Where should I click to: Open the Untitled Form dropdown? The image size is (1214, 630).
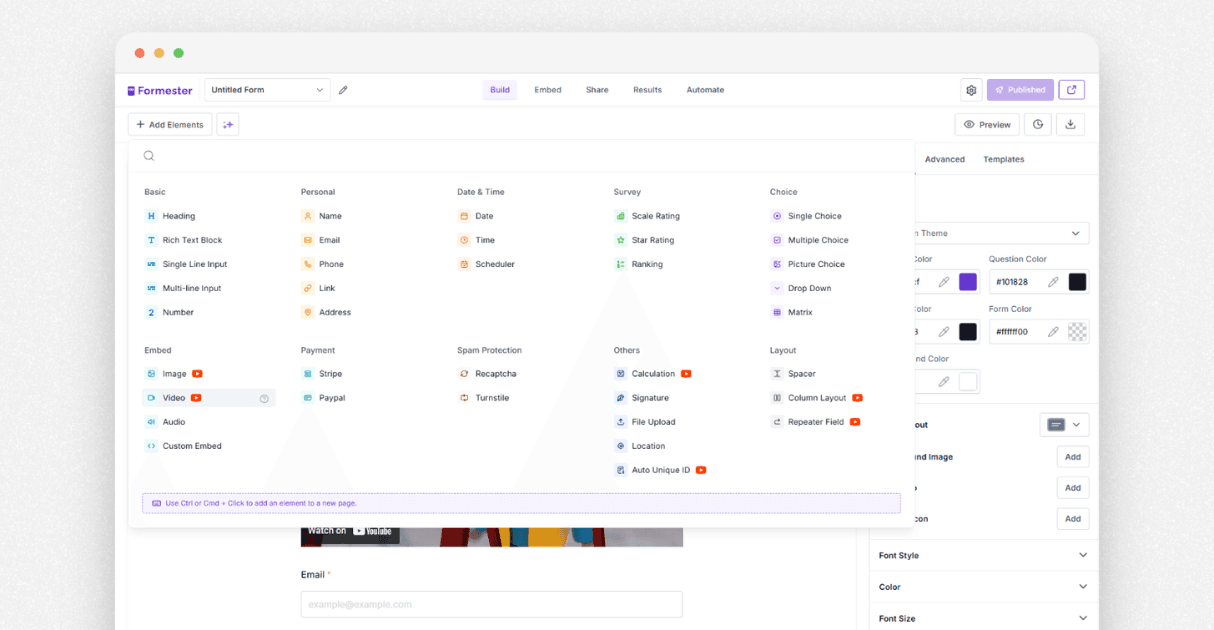click(267, 89)
